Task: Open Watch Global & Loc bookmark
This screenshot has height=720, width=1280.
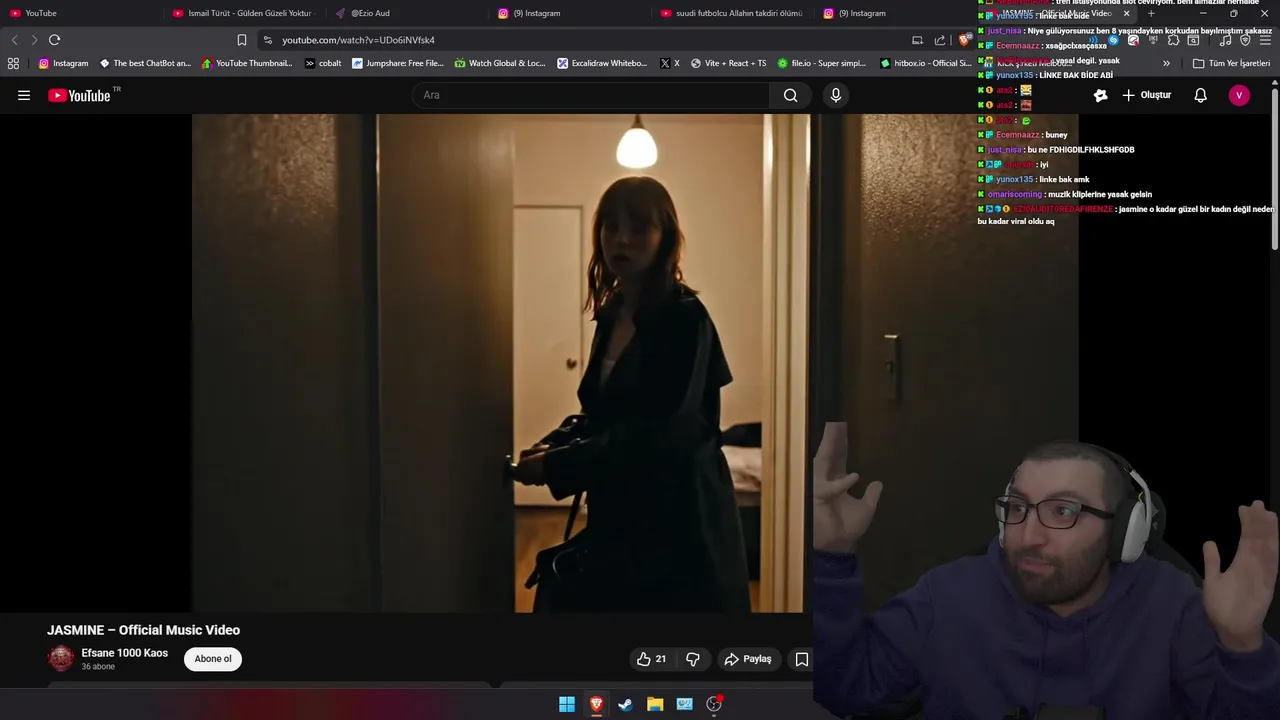Action: (500, 63)
